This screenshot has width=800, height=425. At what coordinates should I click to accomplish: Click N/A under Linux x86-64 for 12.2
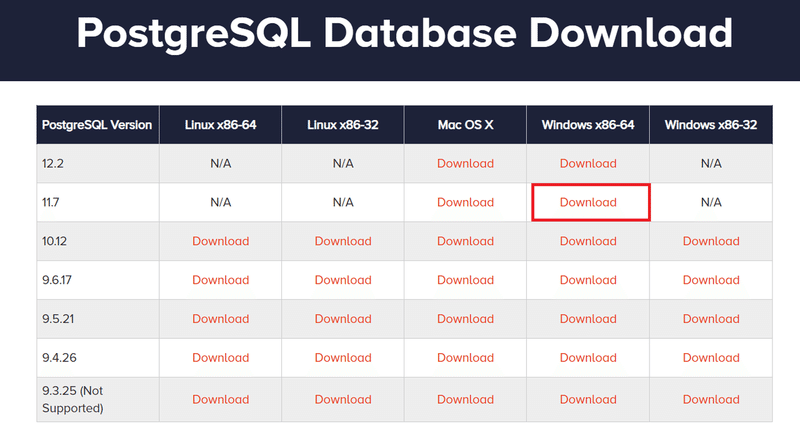[220, 163]
